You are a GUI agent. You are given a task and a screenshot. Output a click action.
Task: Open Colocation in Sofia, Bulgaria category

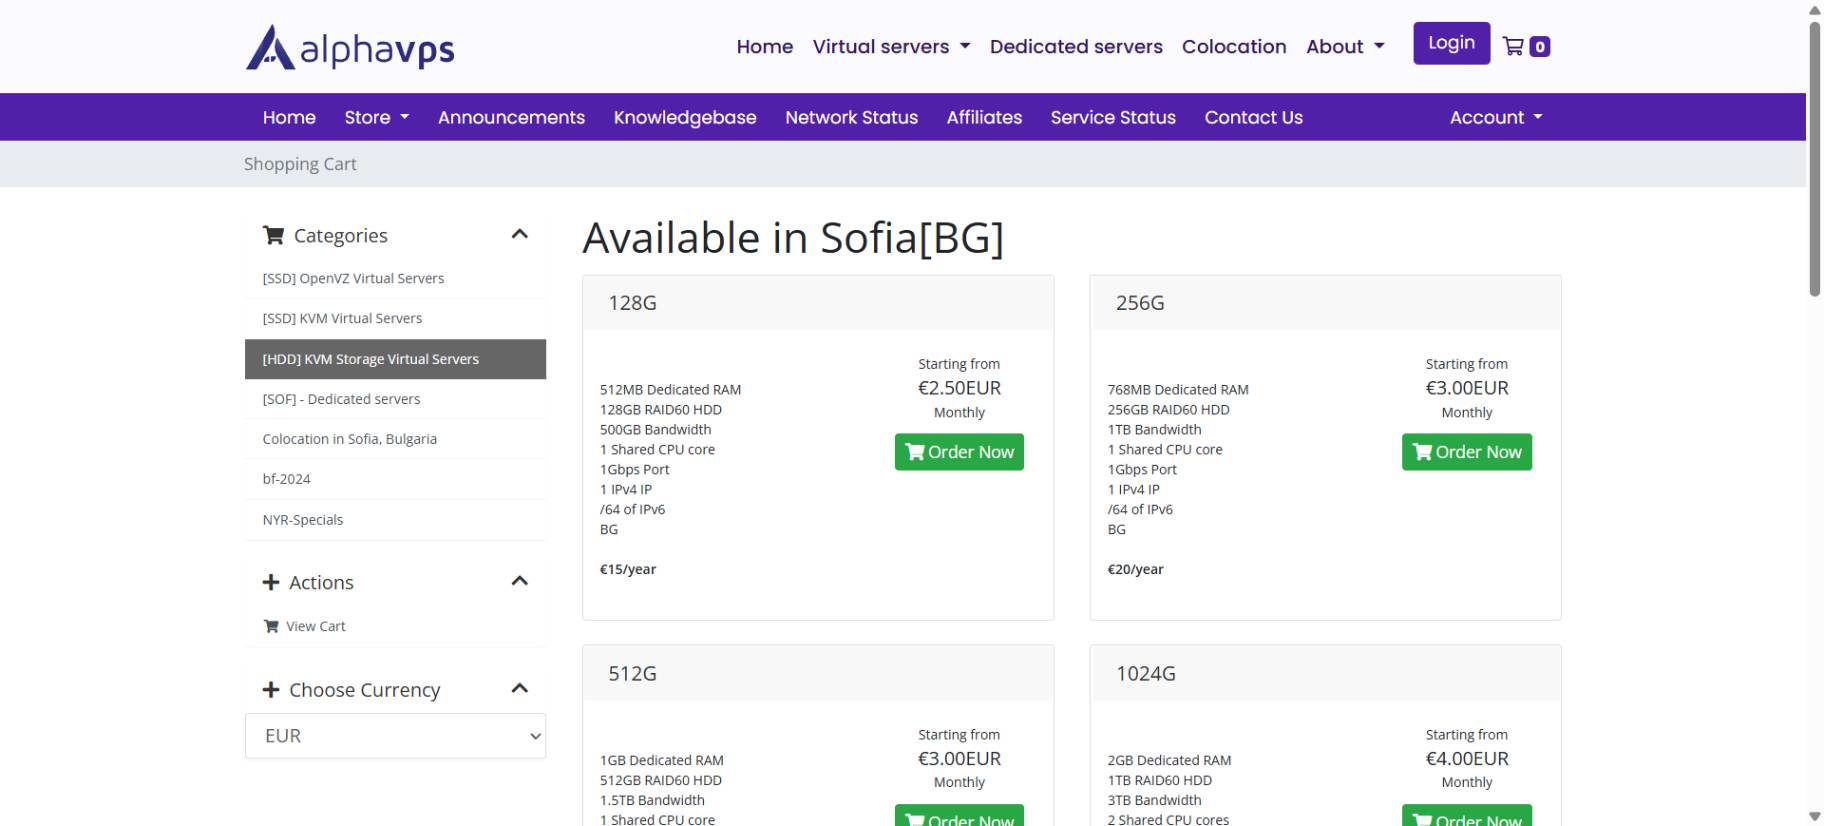point(395,439)
